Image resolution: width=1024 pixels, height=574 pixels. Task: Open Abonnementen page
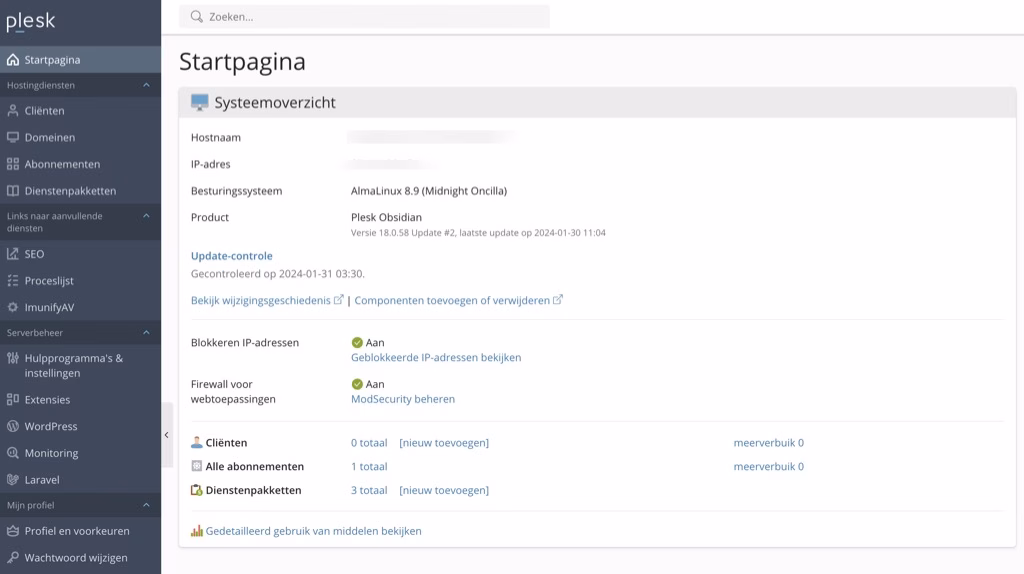click(x=80, y=164)
